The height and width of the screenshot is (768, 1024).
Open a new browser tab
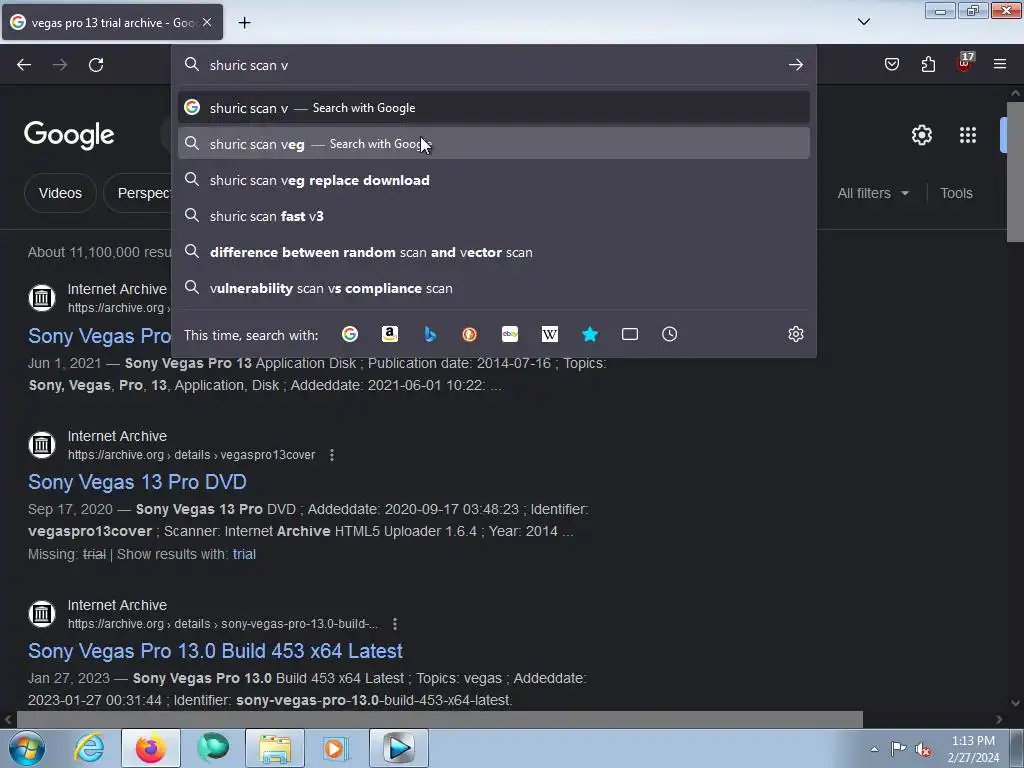(x=244, y=23)
